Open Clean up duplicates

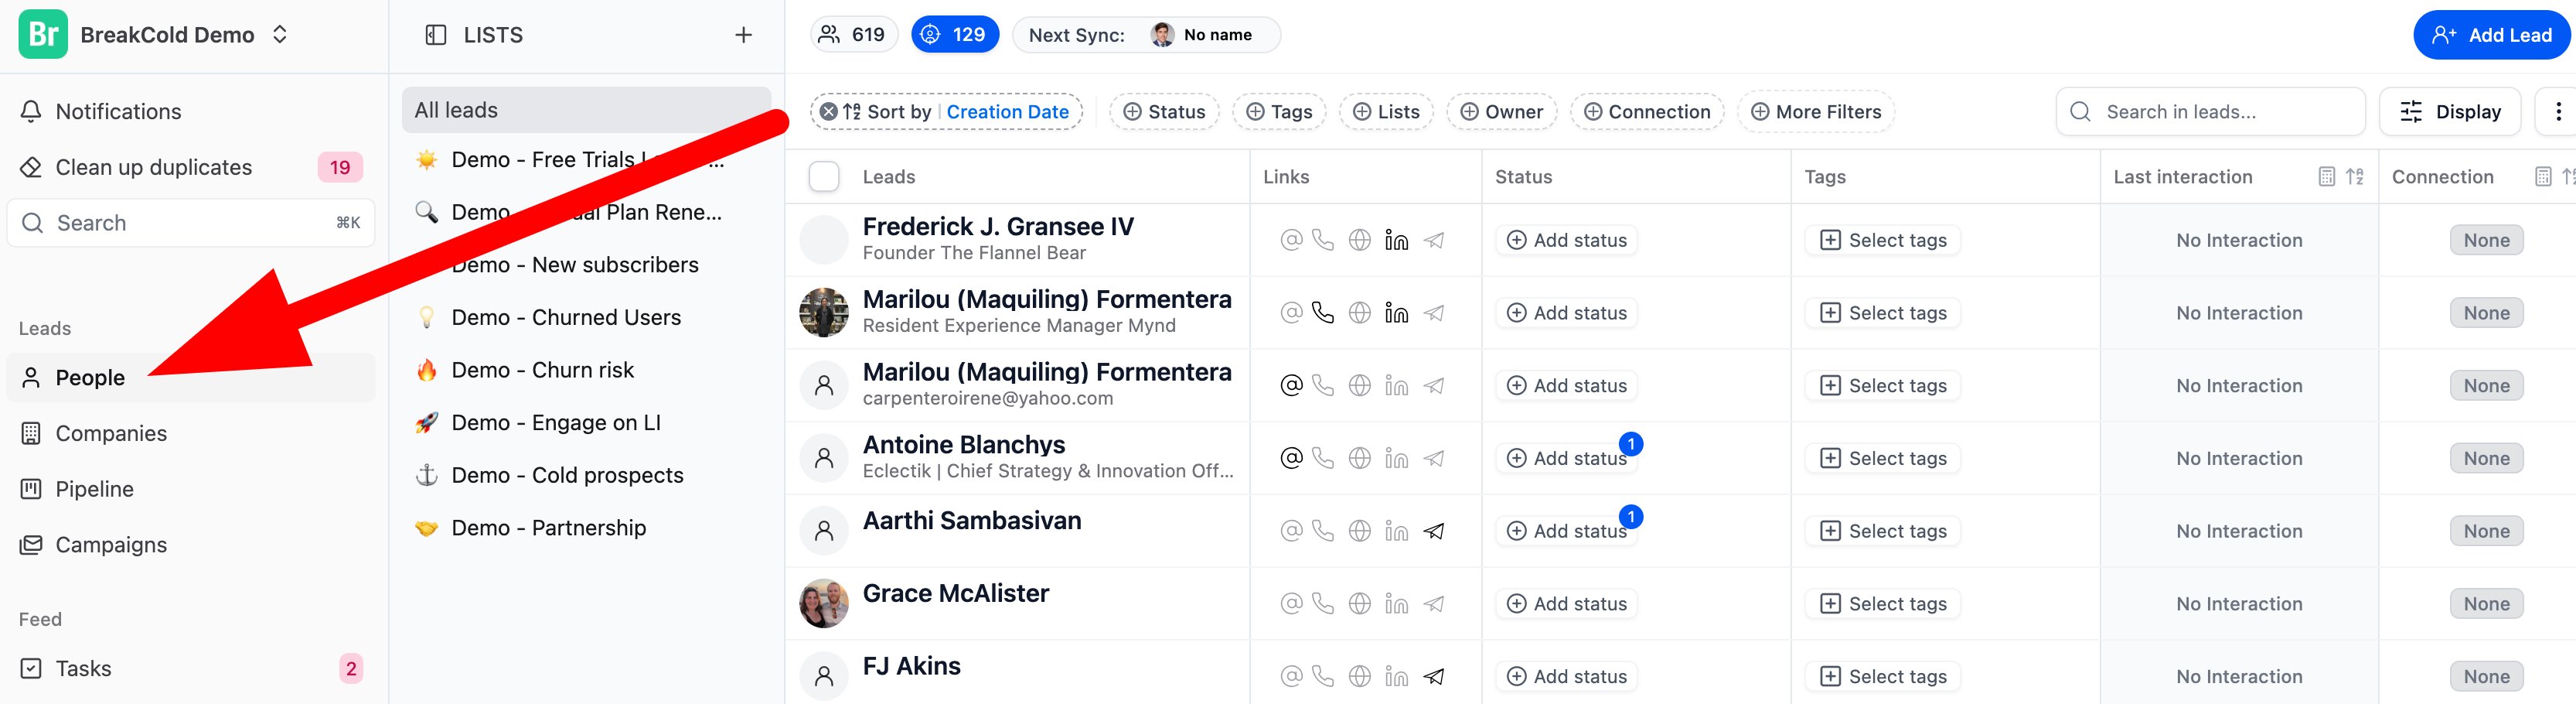[x=191, y=167]
